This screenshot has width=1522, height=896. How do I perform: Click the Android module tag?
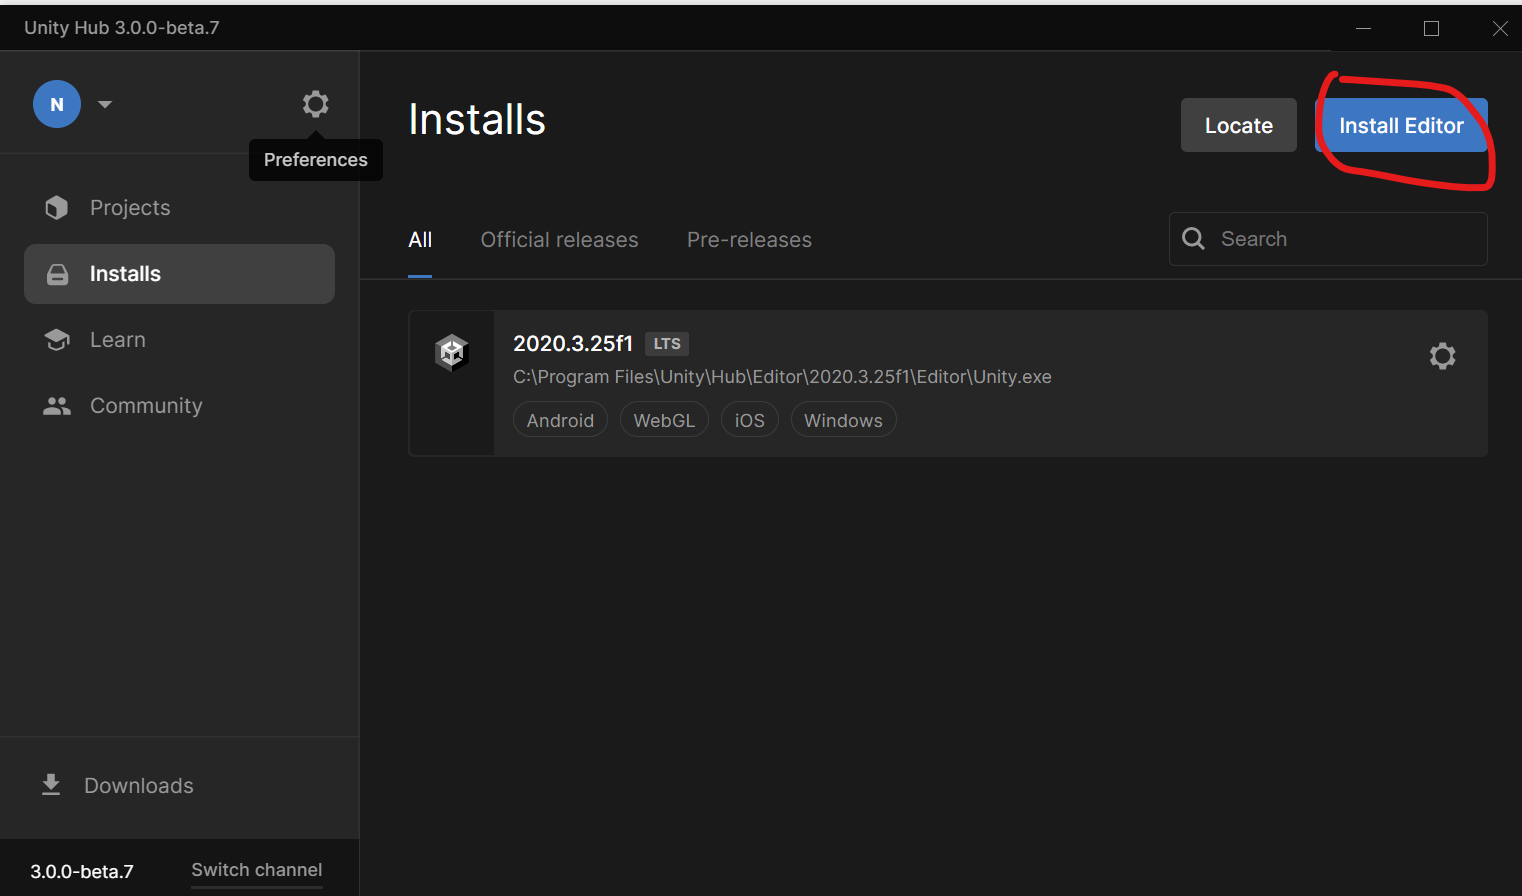coord(560,420)
